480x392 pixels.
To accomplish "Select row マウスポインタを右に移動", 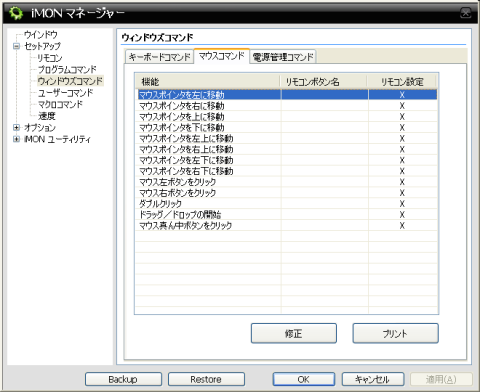I will pyautogui.click(x=286, y=106).
